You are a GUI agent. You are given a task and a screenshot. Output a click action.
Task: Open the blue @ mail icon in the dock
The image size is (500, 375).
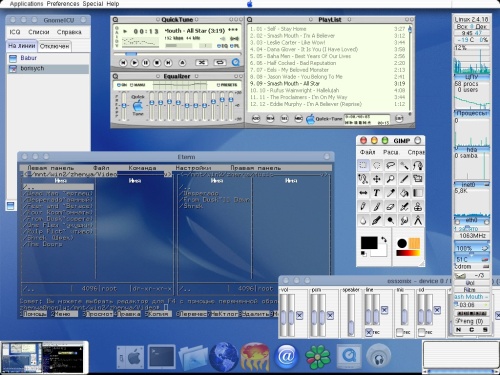286,356
